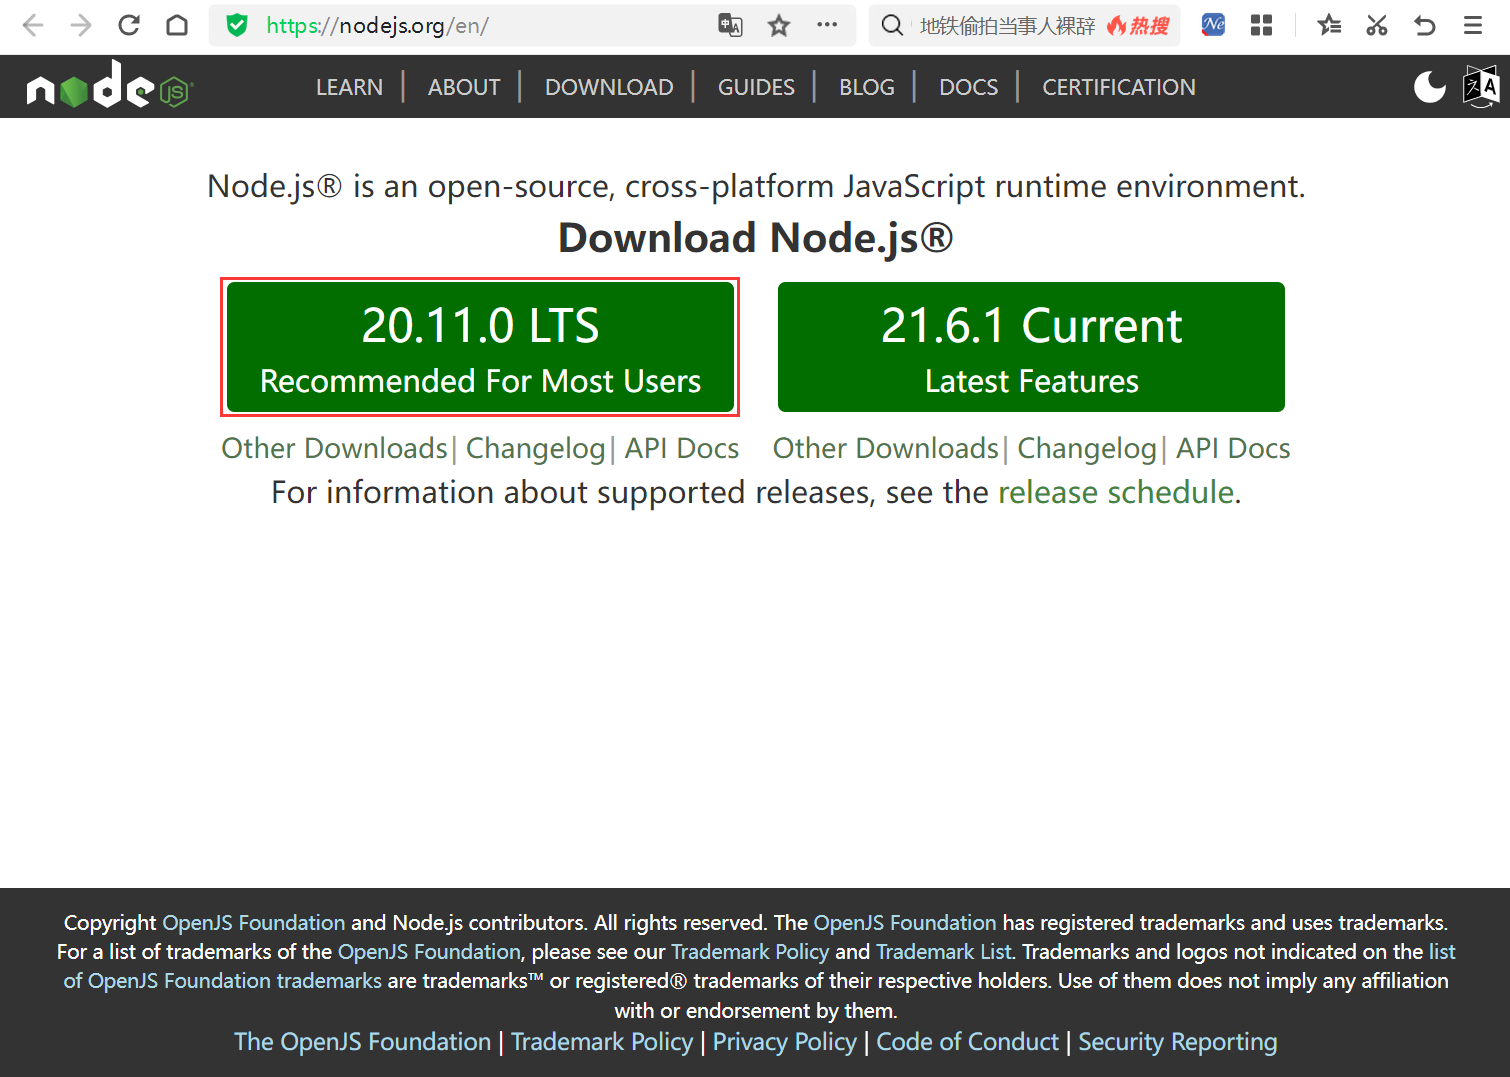
Task: Go forward with the browser forward arrow
Action: (x=81, y=25)
